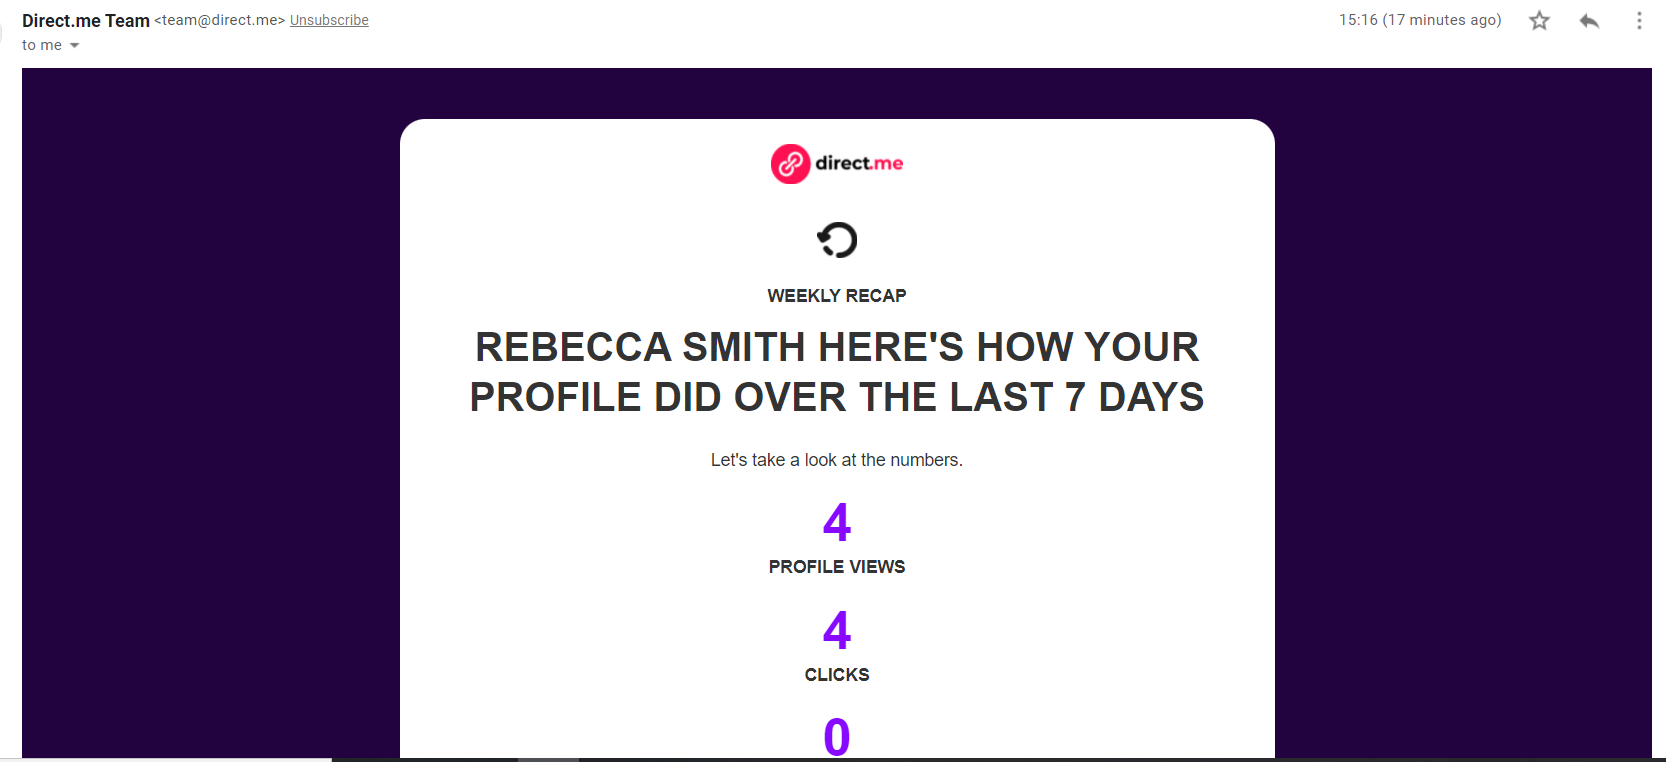1666x762 pixels.
Task: Expand recipient details arrow next to 'to me'
Action: point(74,45)
